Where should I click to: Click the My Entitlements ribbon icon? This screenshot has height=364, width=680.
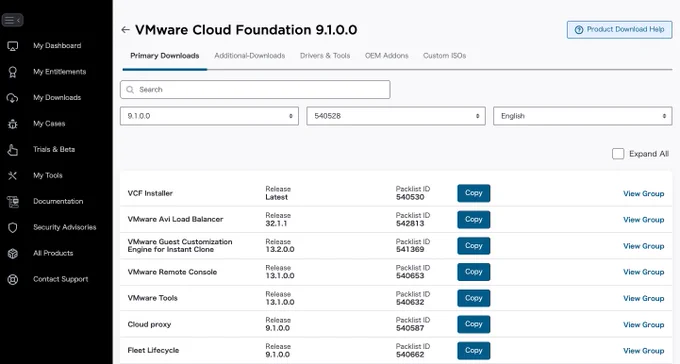13,72
